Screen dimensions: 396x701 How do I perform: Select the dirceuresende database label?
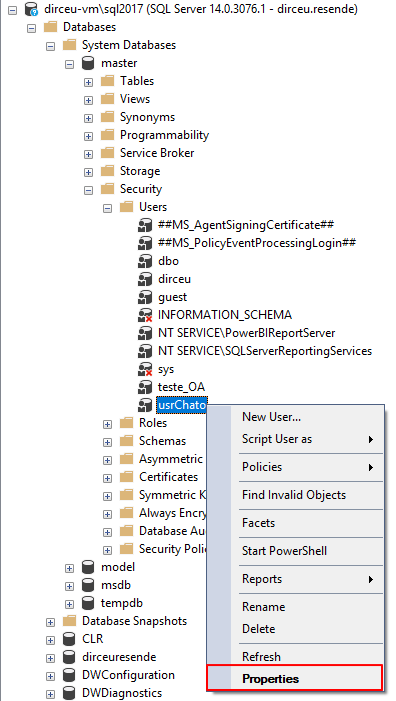pos(119,657)
